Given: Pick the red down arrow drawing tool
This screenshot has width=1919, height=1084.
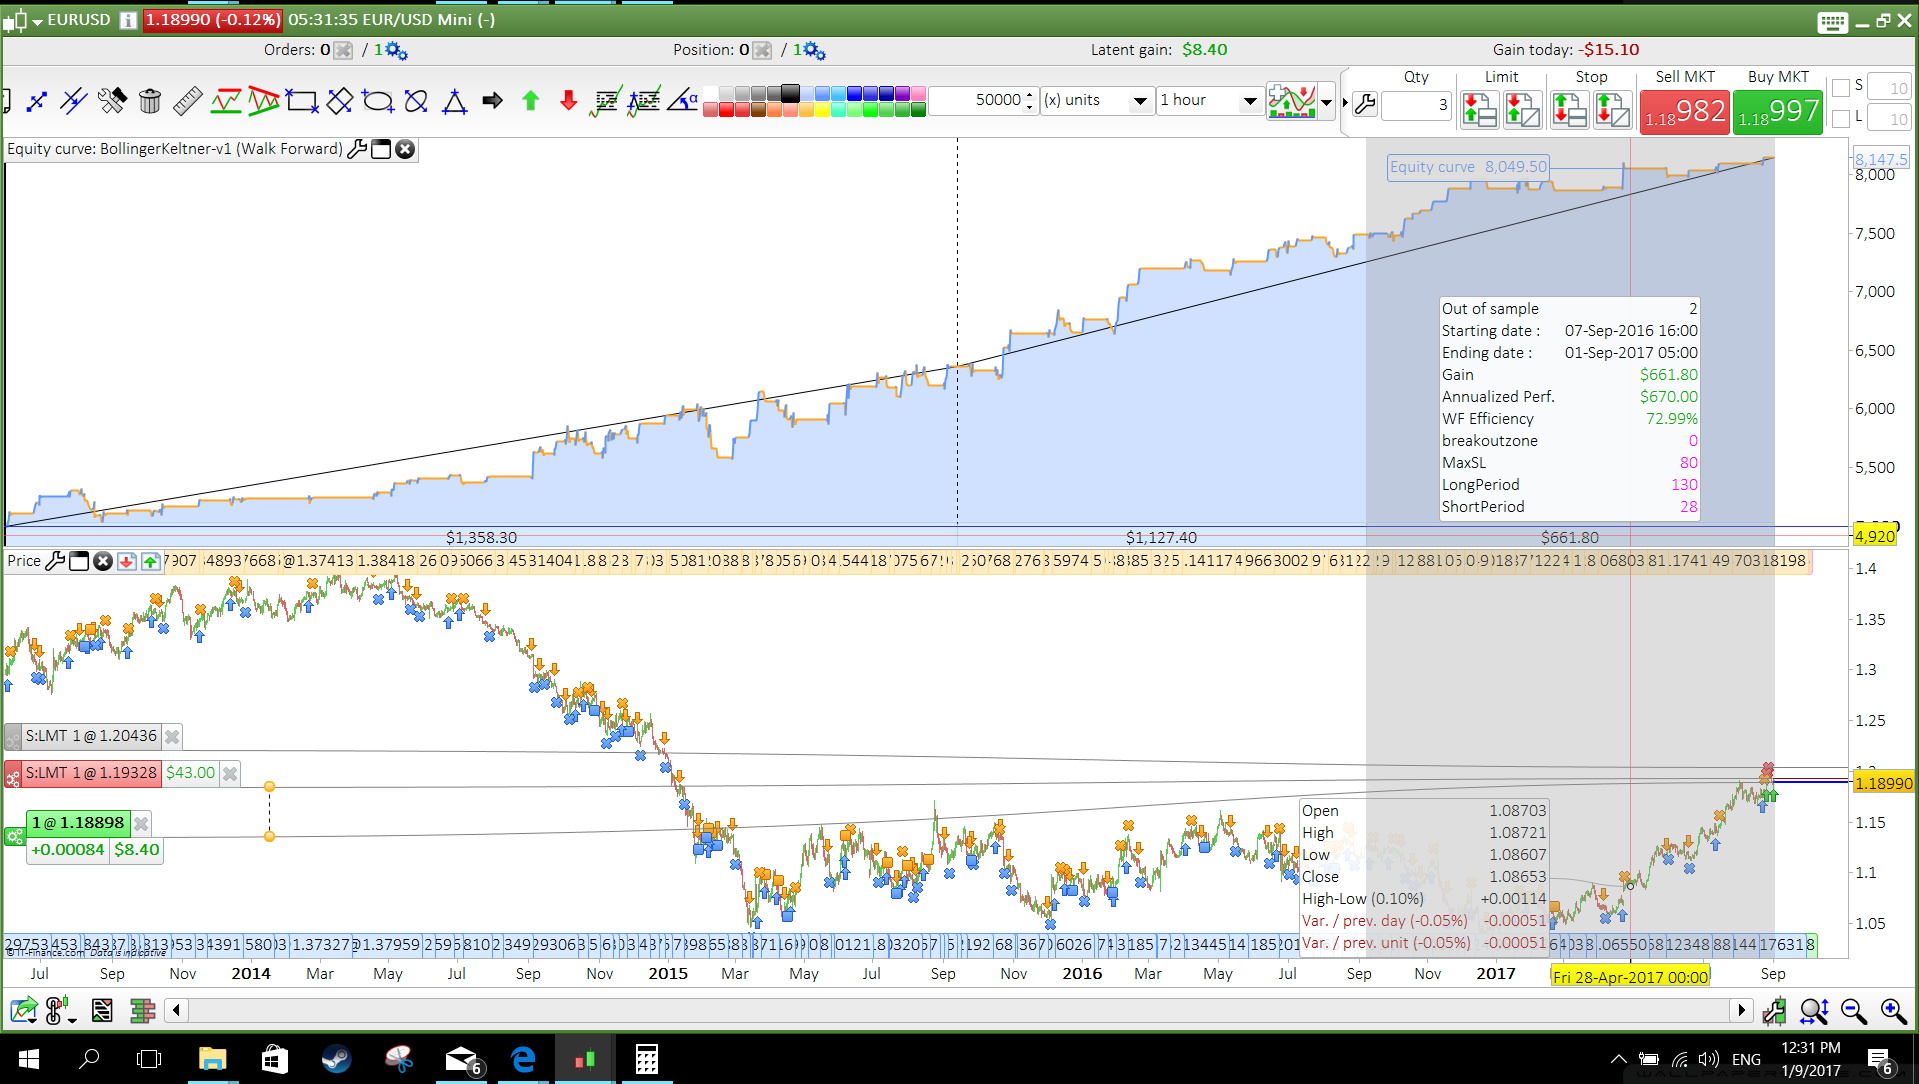Looking at the screenshot, I should tap(568, 100).
